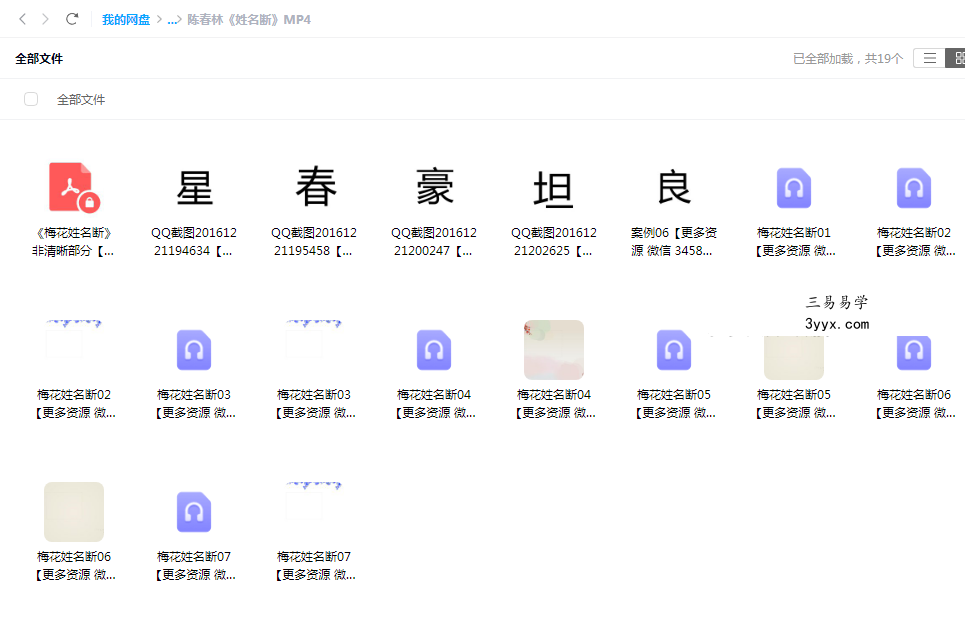Open the 梅花姓名断07 image thumbnail
Screen dimensions: 965x624
tap(314, 511)
